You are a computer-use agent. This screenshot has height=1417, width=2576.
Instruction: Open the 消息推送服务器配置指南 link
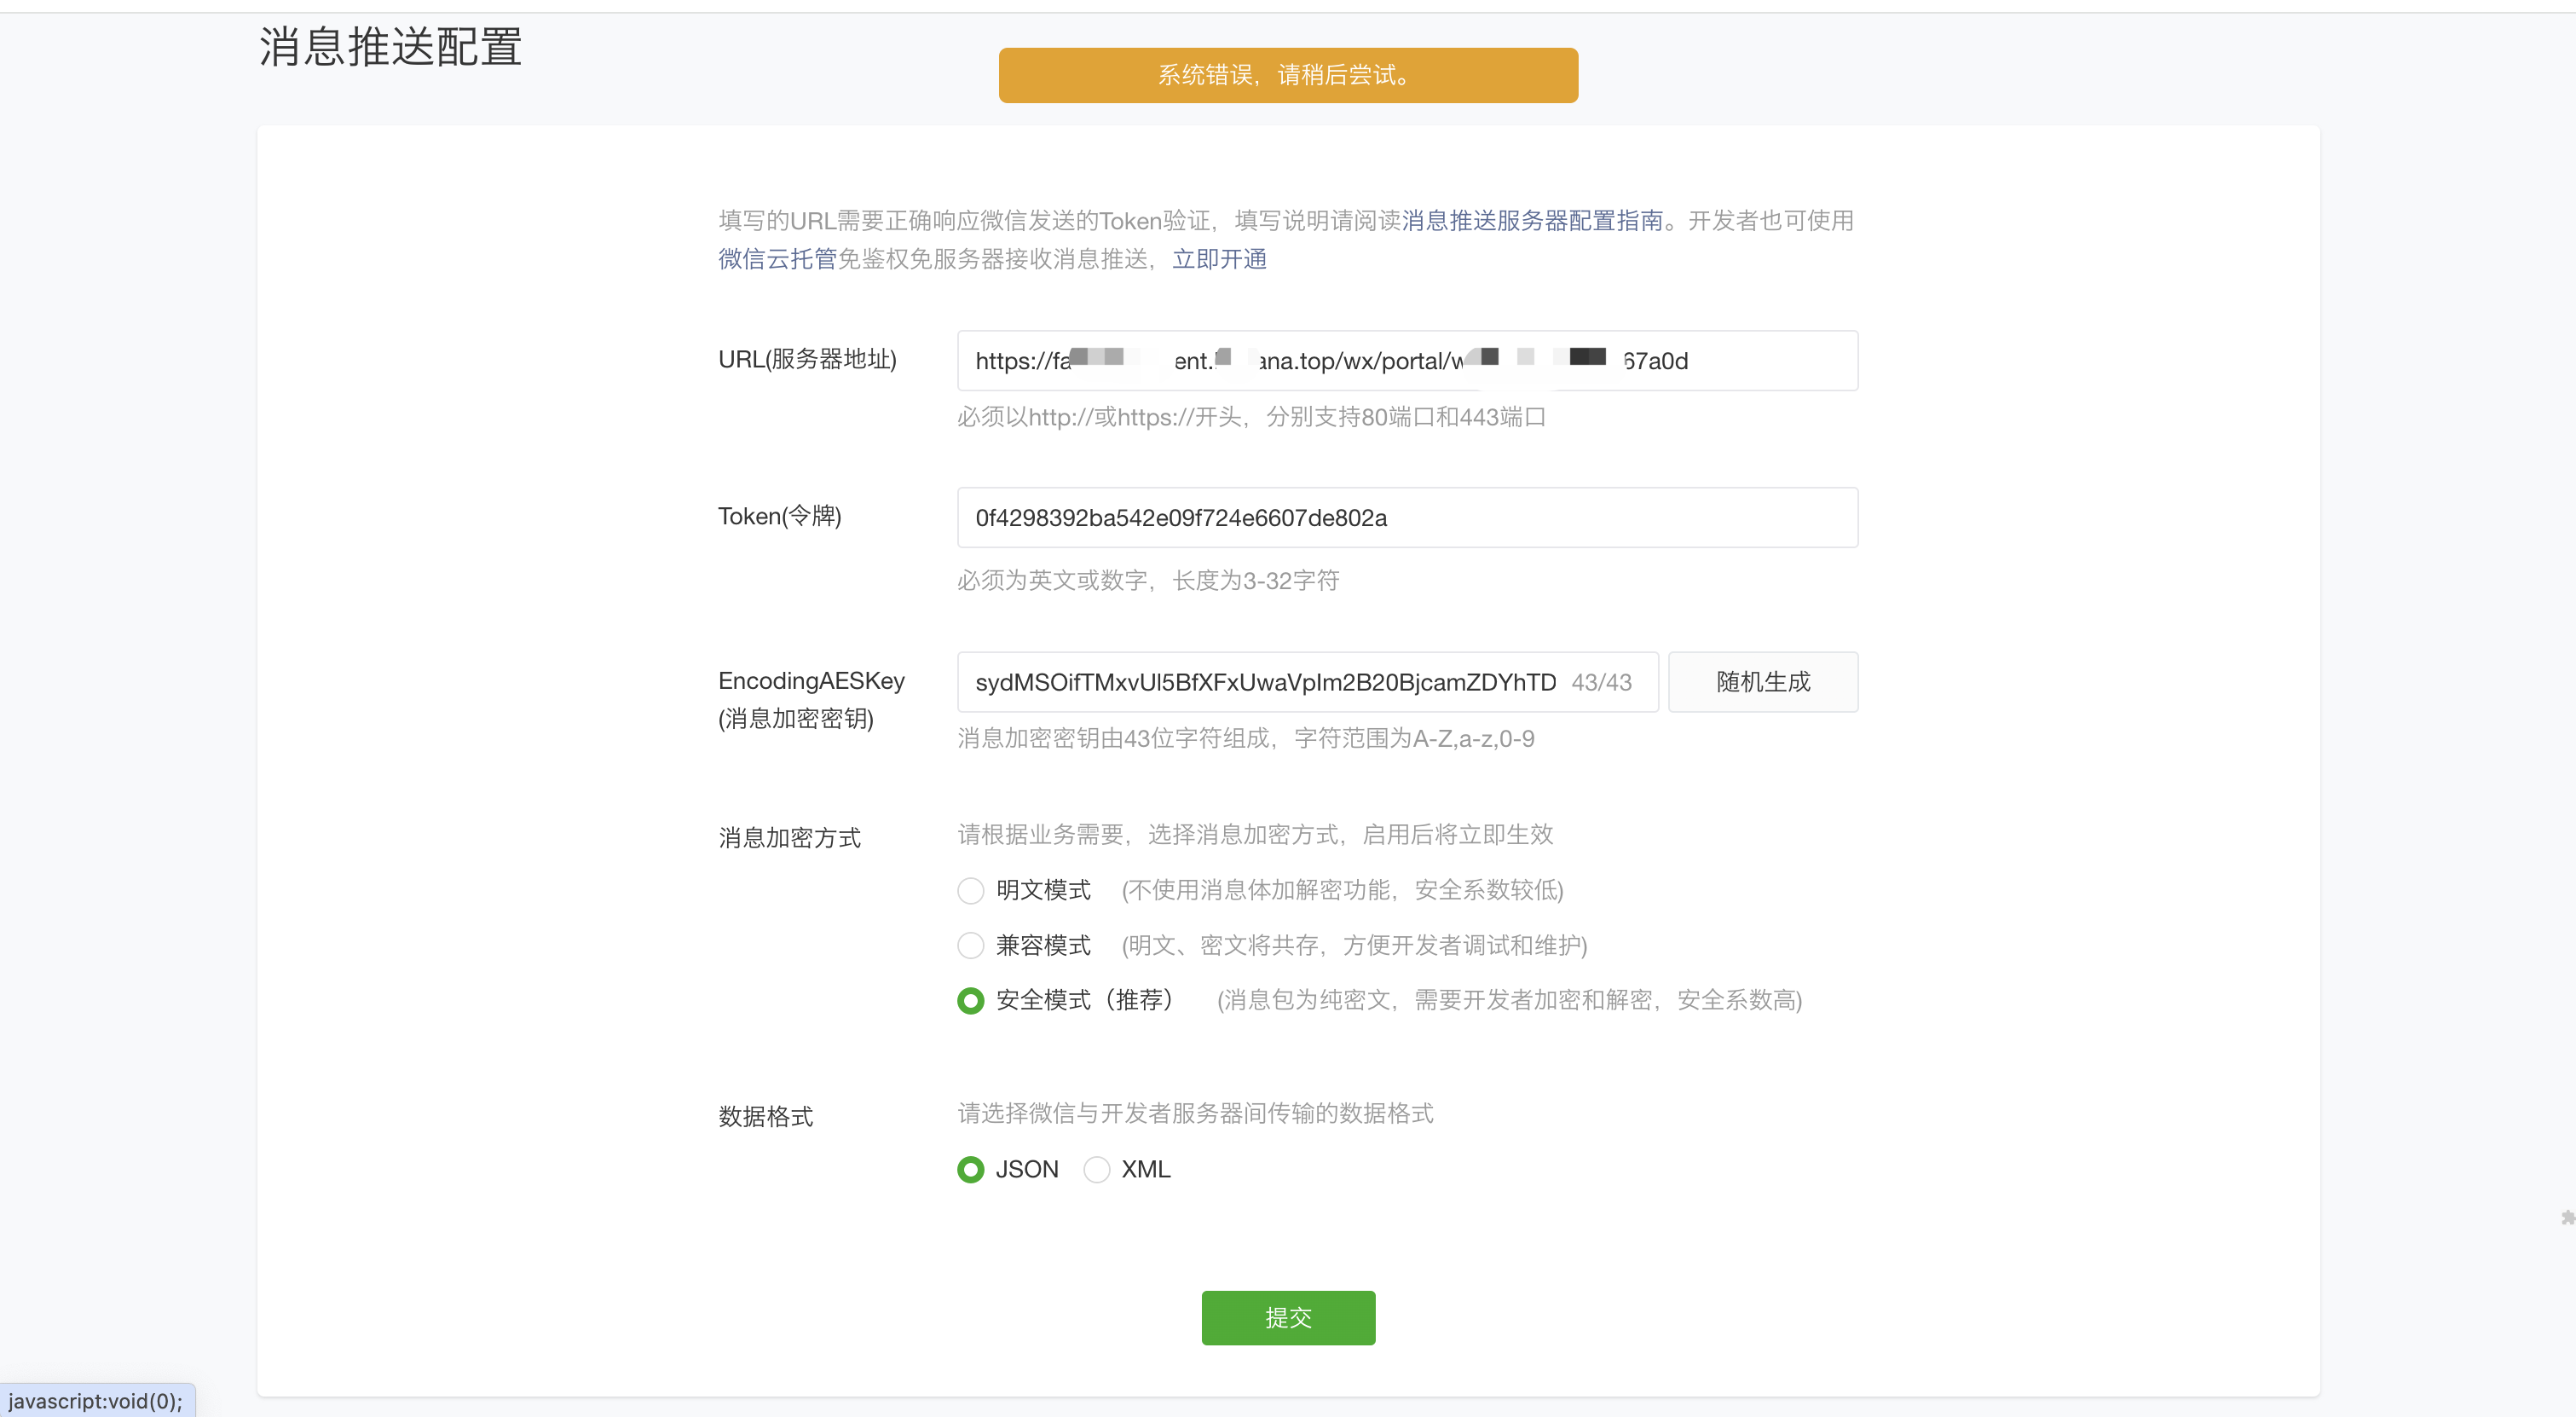click(1533, 220)
